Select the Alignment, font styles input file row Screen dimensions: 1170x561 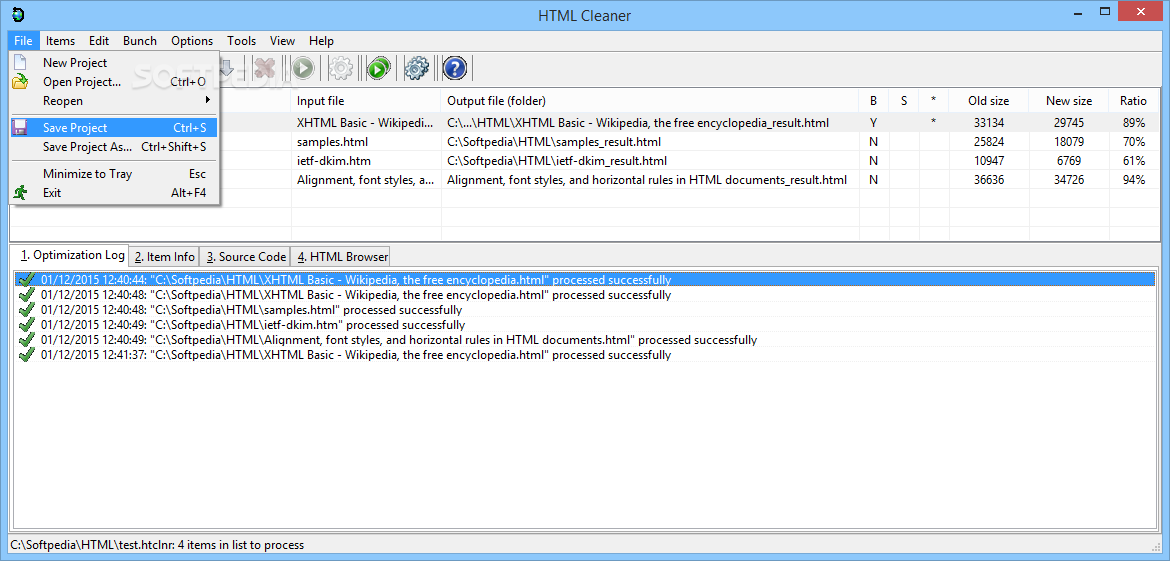pos(366,179)
